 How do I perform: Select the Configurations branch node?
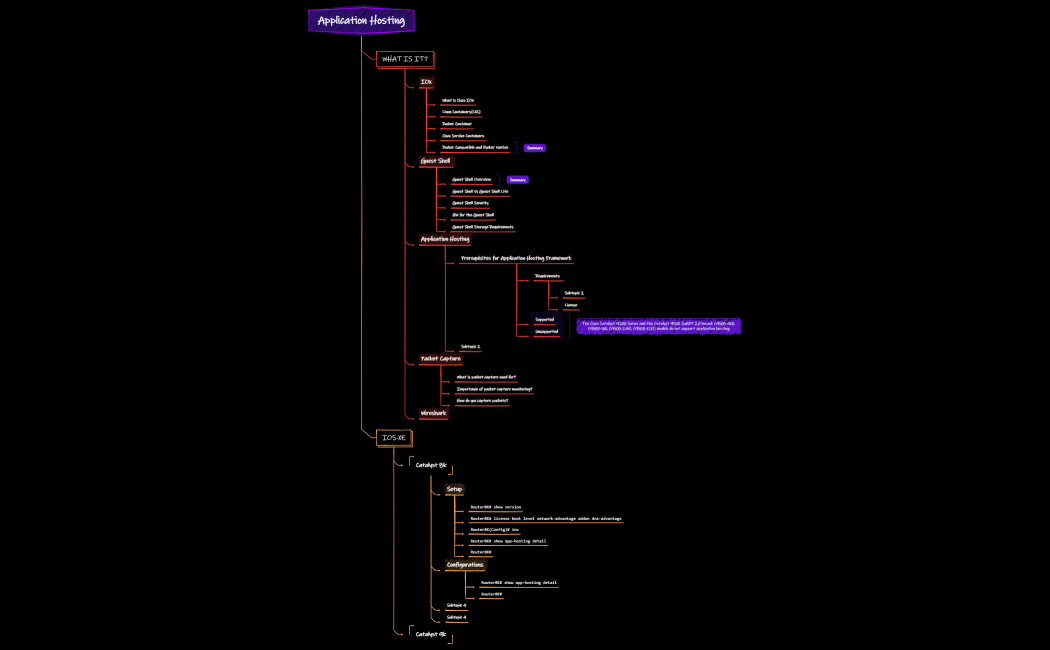pyautogui.click(x=464, y=565)
